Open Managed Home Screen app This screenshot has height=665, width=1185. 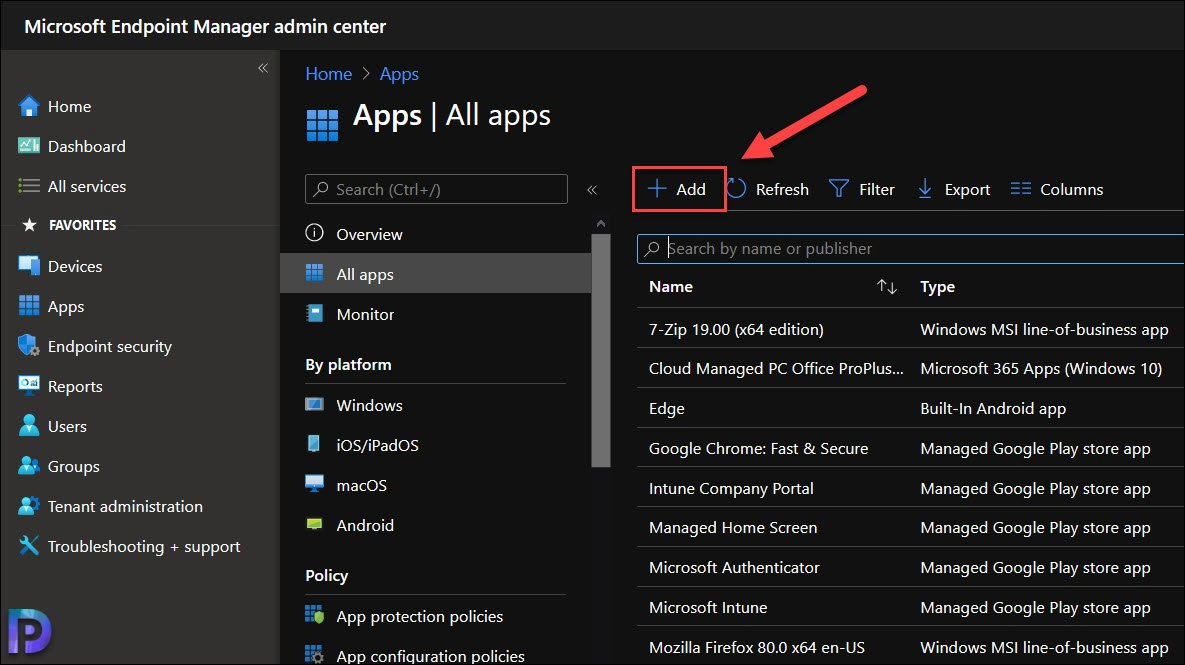732,527
